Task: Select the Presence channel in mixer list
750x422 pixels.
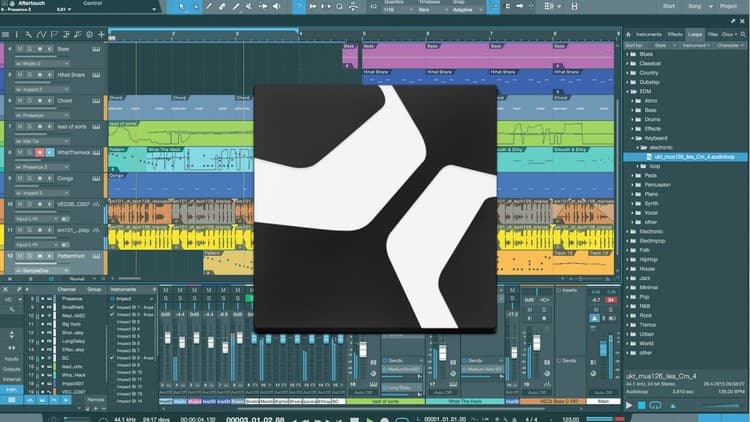Action: coord(72,299)
